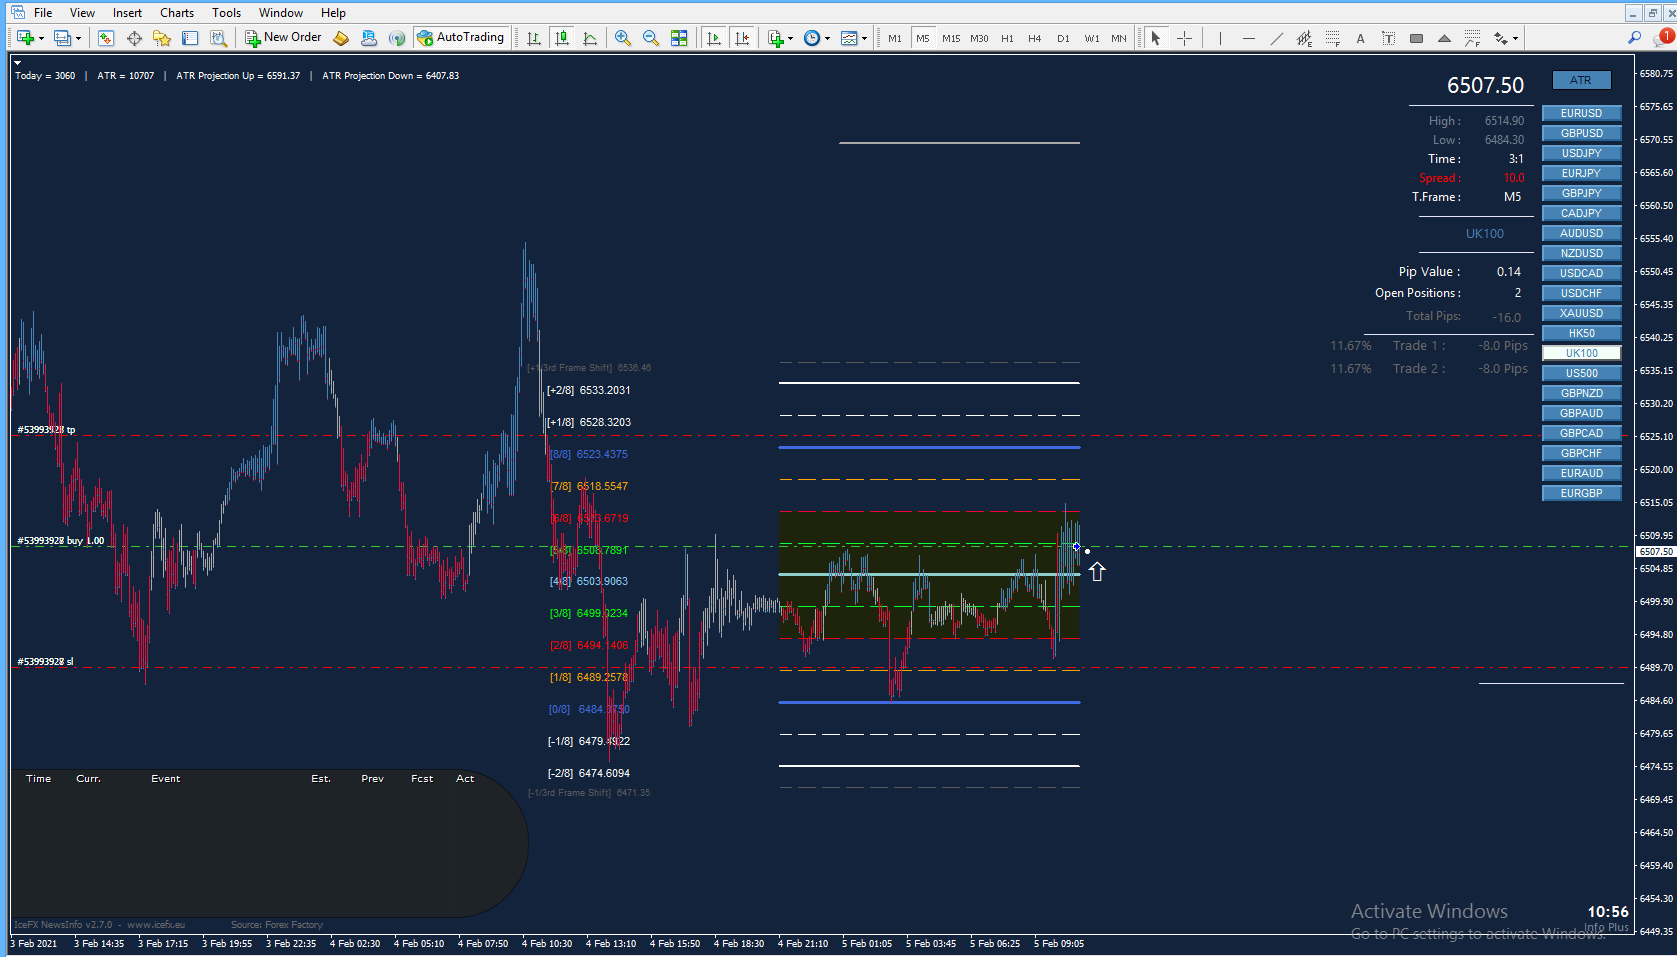The width and height of the screenshot is (1677, 957).
Task: Switch chart to GBPJPY symbol button
Action: 1581,193
